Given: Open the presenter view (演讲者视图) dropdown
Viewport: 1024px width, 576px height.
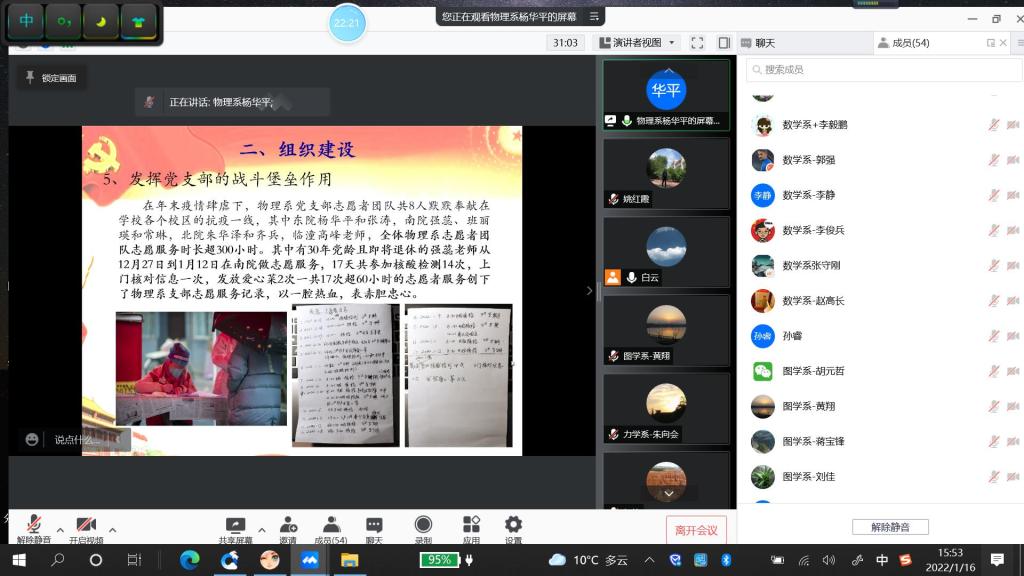Looking at the screenshot, I should (636, 43).
